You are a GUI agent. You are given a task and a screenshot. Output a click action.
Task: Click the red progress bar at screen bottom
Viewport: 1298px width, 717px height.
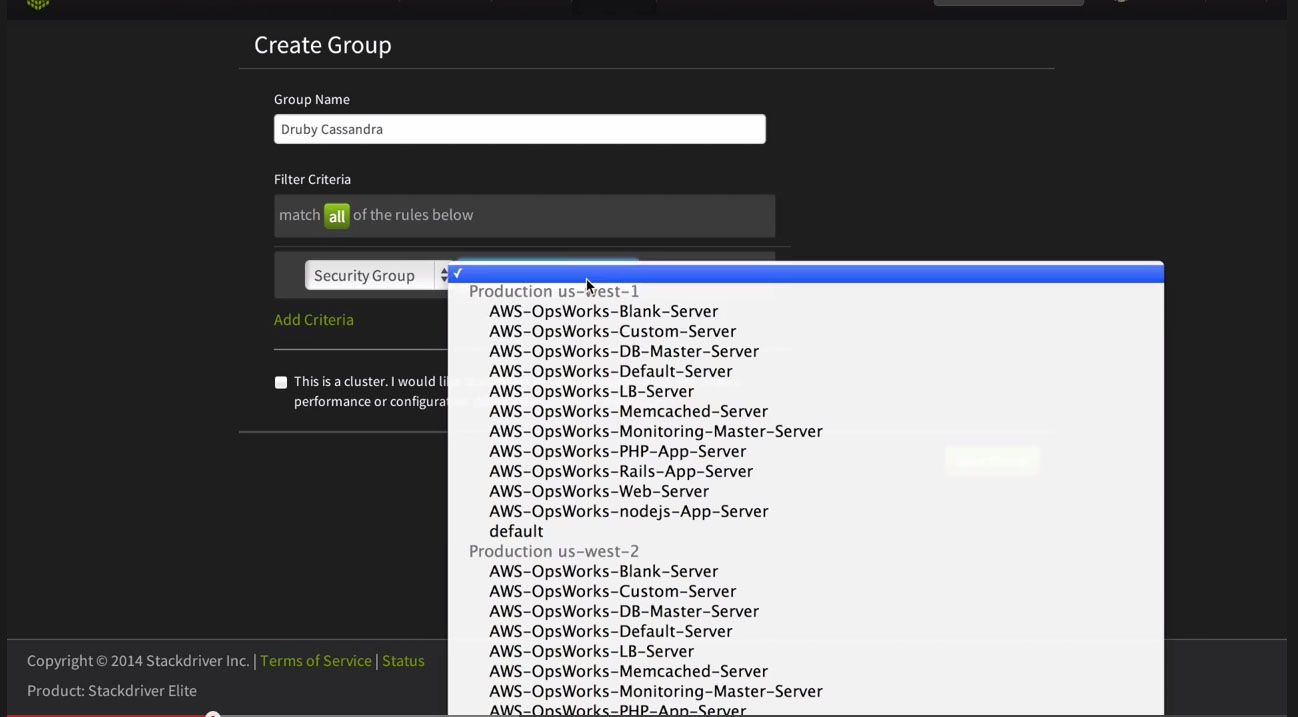(100, 715)
